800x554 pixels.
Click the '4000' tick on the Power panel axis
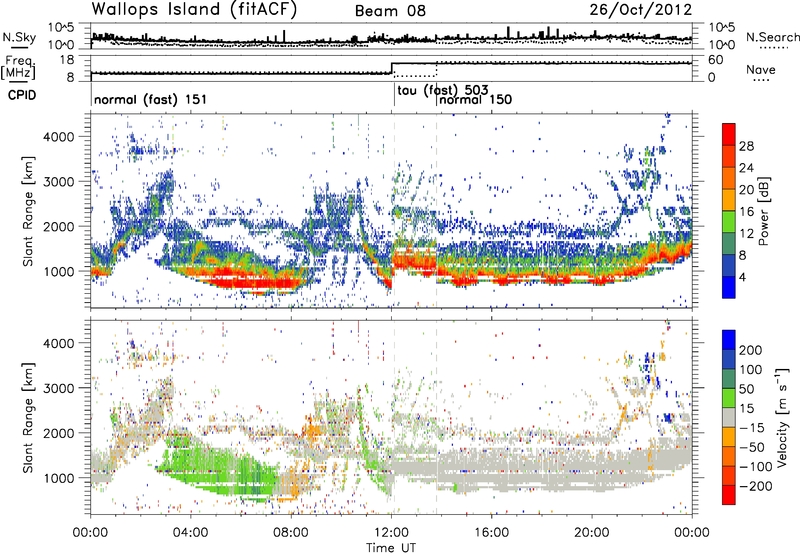58,137
